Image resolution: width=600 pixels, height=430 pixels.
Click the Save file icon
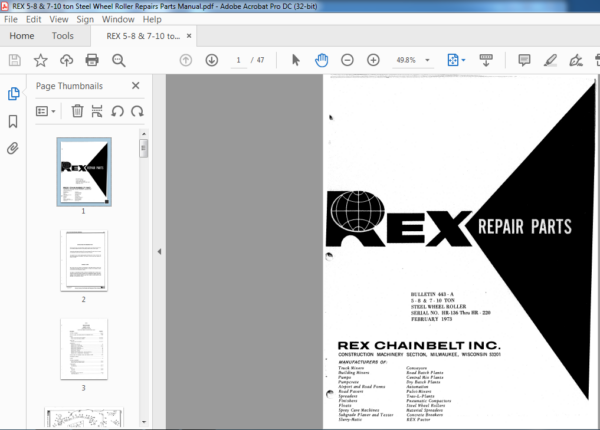15,60
